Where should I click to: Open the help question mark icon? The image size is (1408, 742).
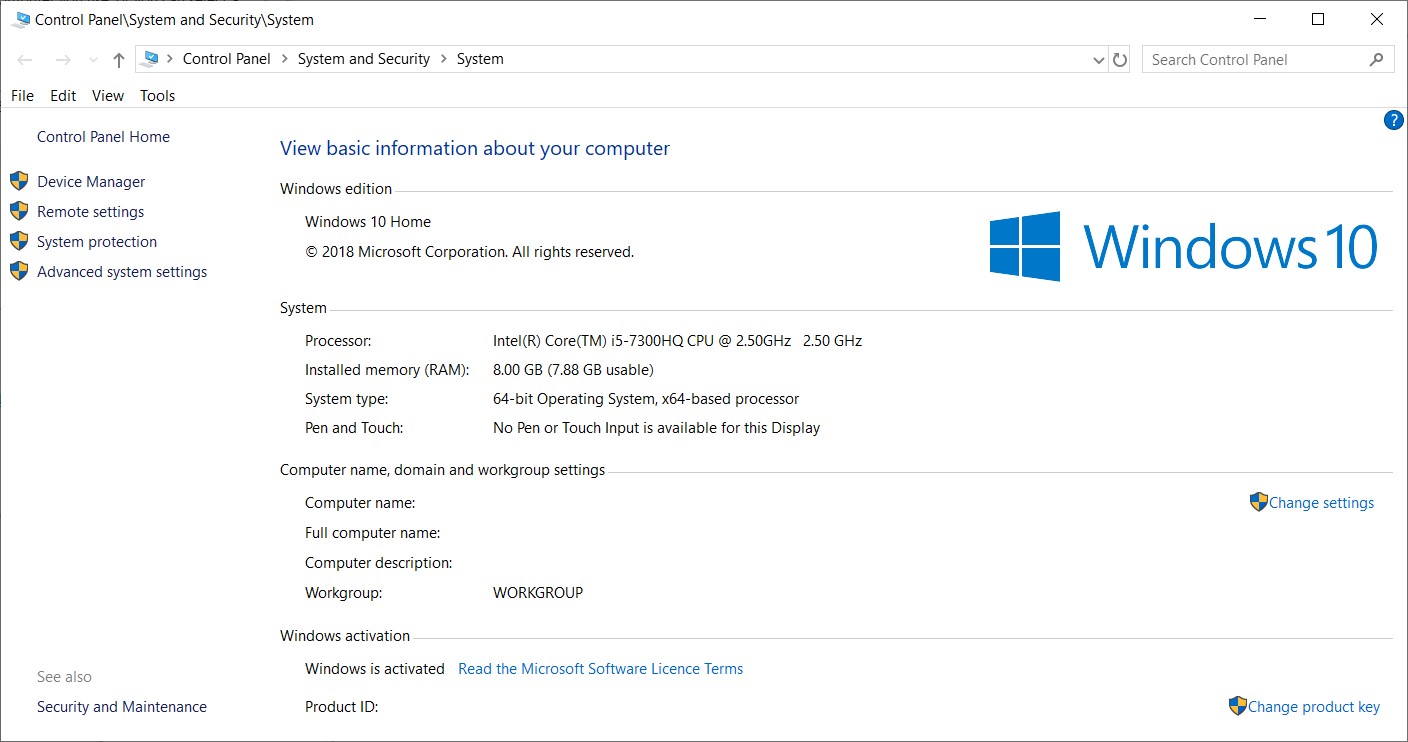[1393, 121]
